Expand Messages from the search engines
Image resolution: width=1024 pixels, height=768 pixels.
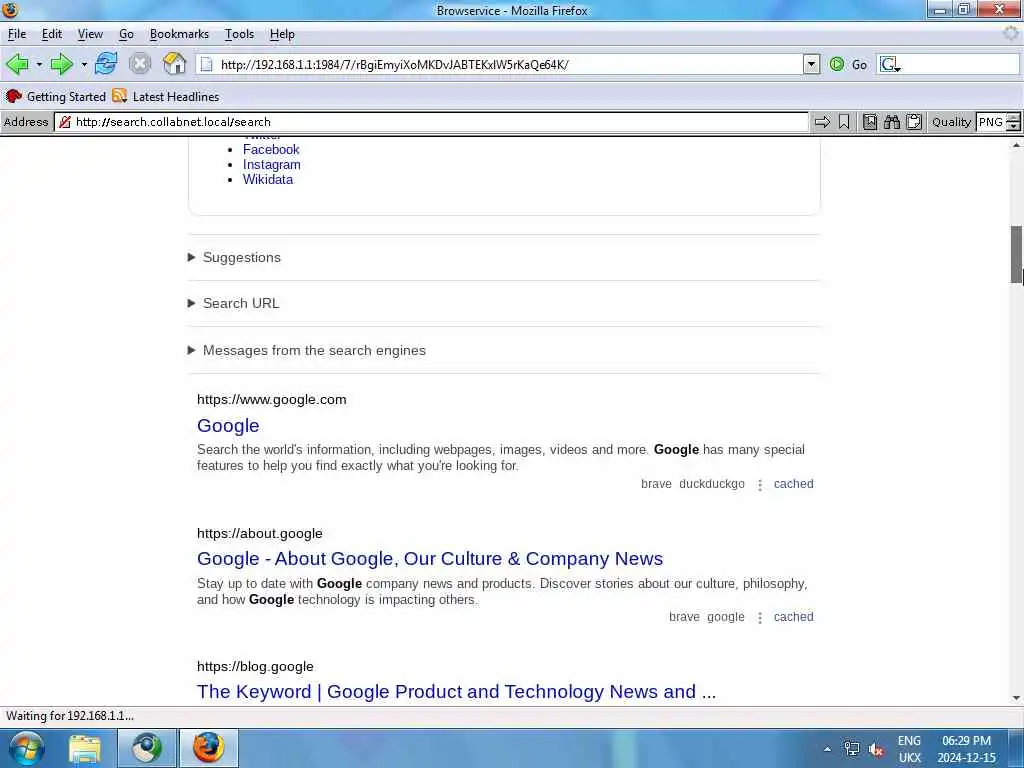click(307, 350)
